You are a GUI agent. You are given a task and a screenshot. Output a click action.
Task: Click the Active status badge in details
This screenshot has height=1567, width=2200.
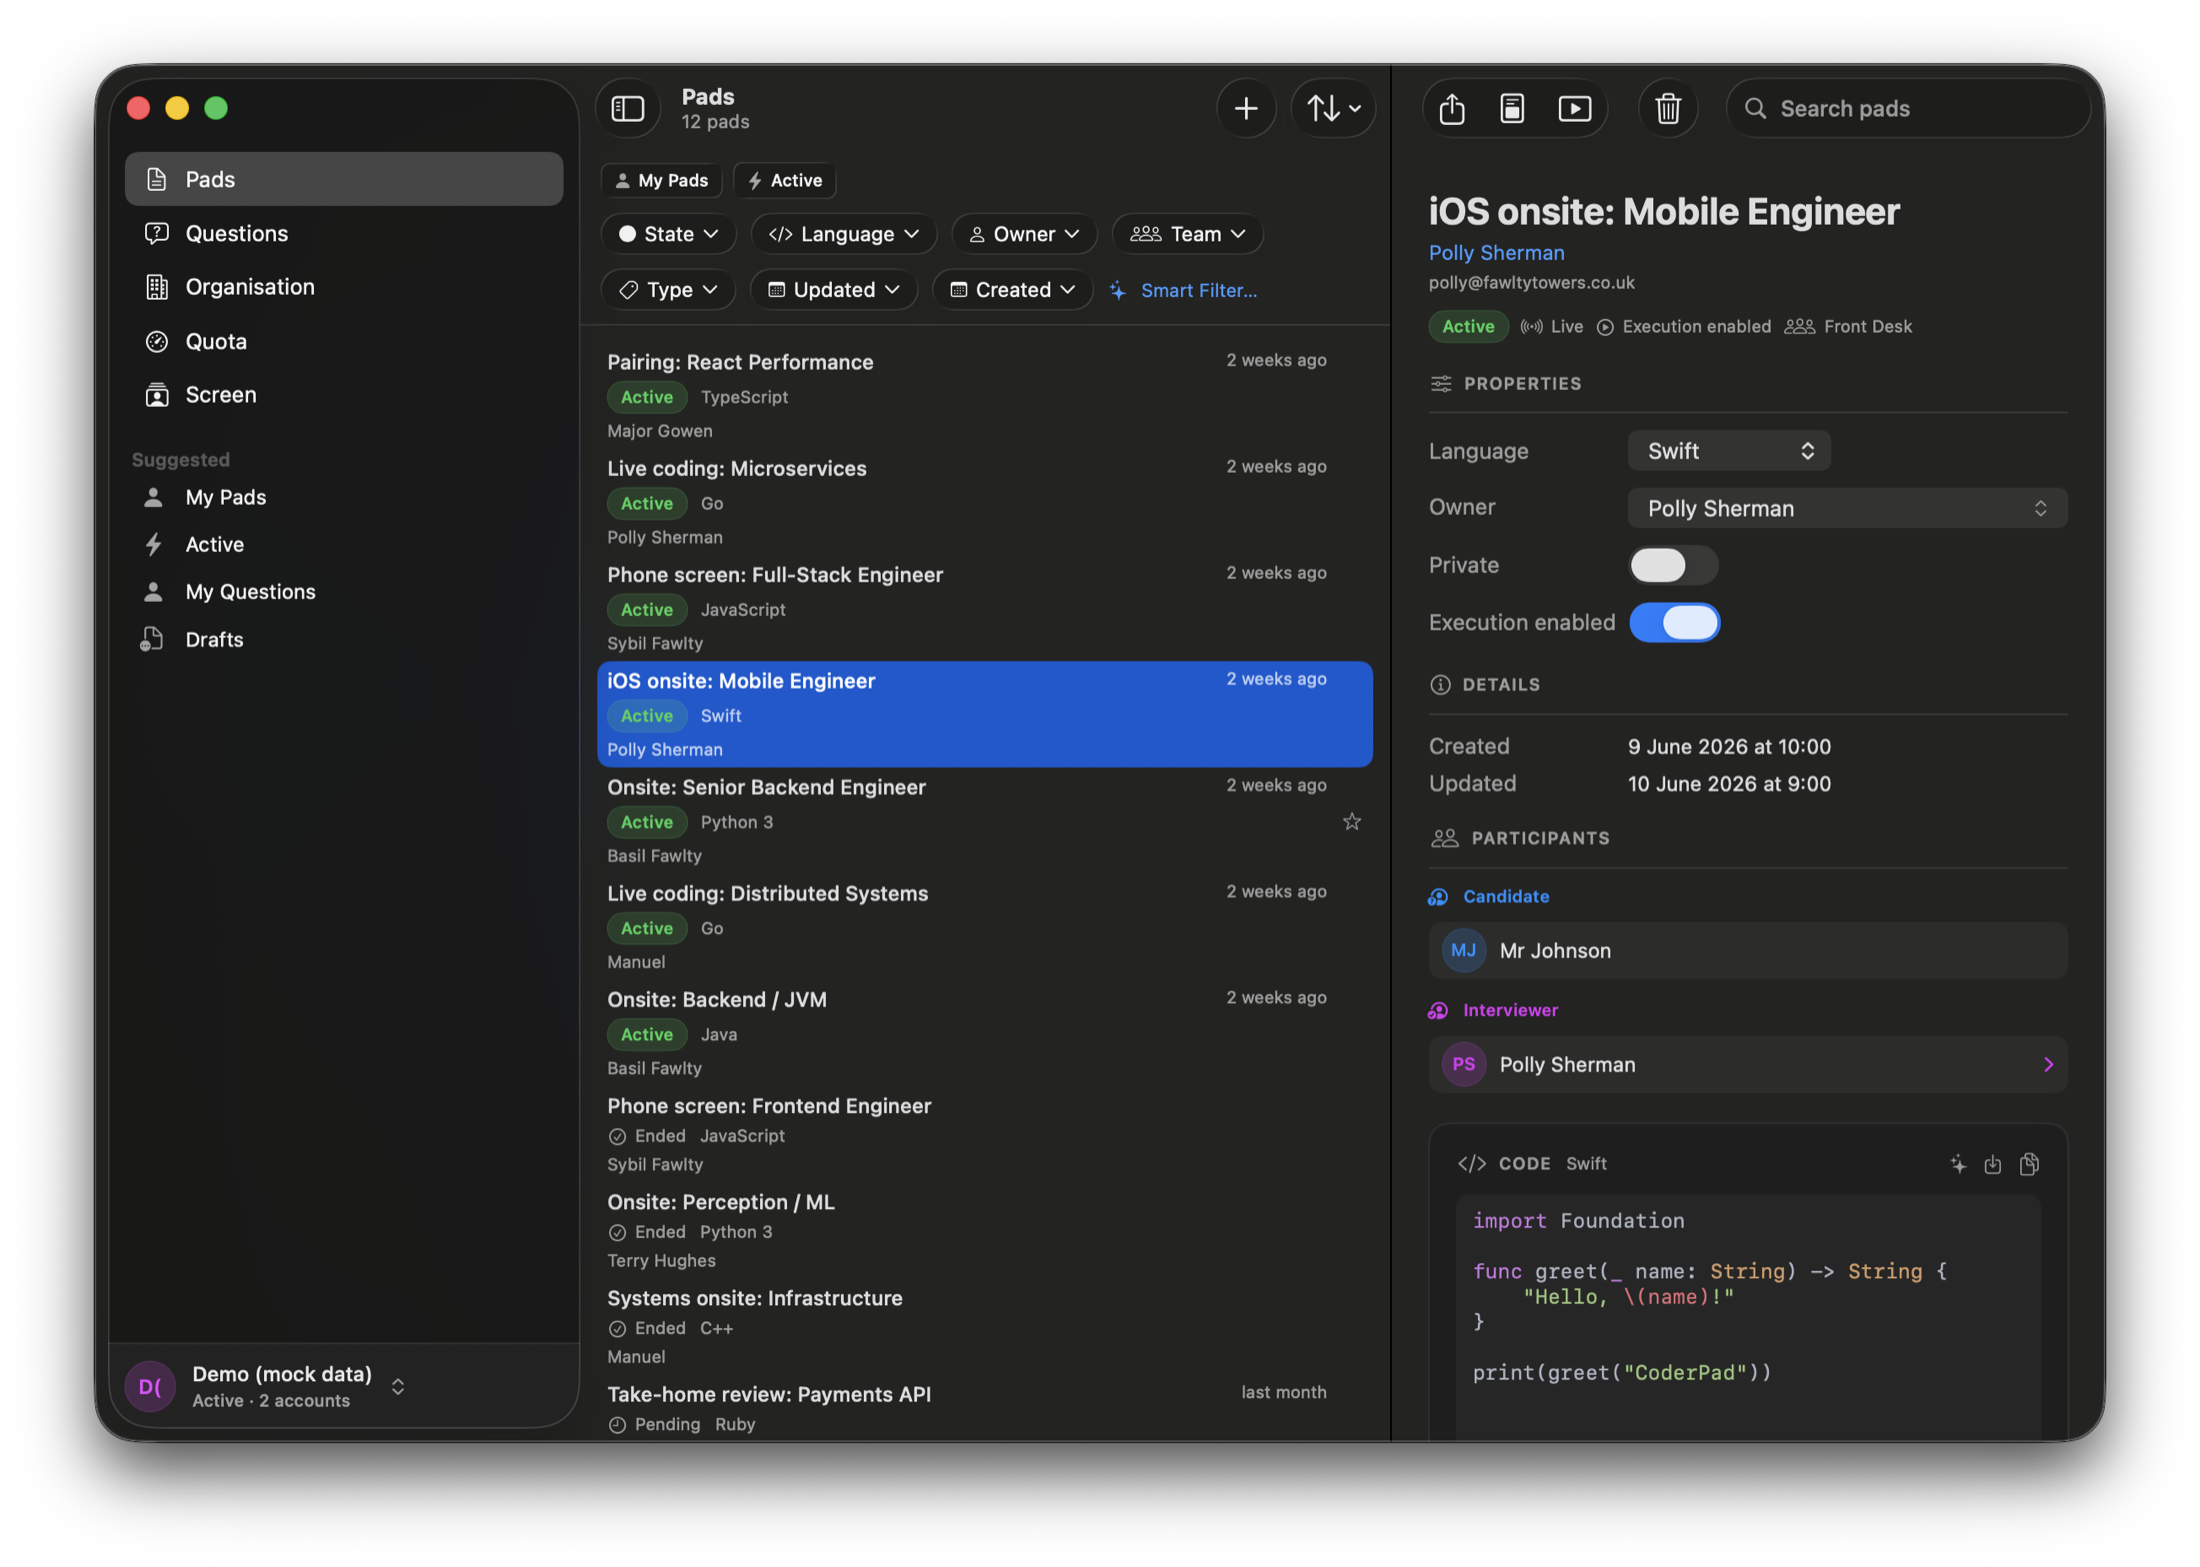click(1467, 326)
